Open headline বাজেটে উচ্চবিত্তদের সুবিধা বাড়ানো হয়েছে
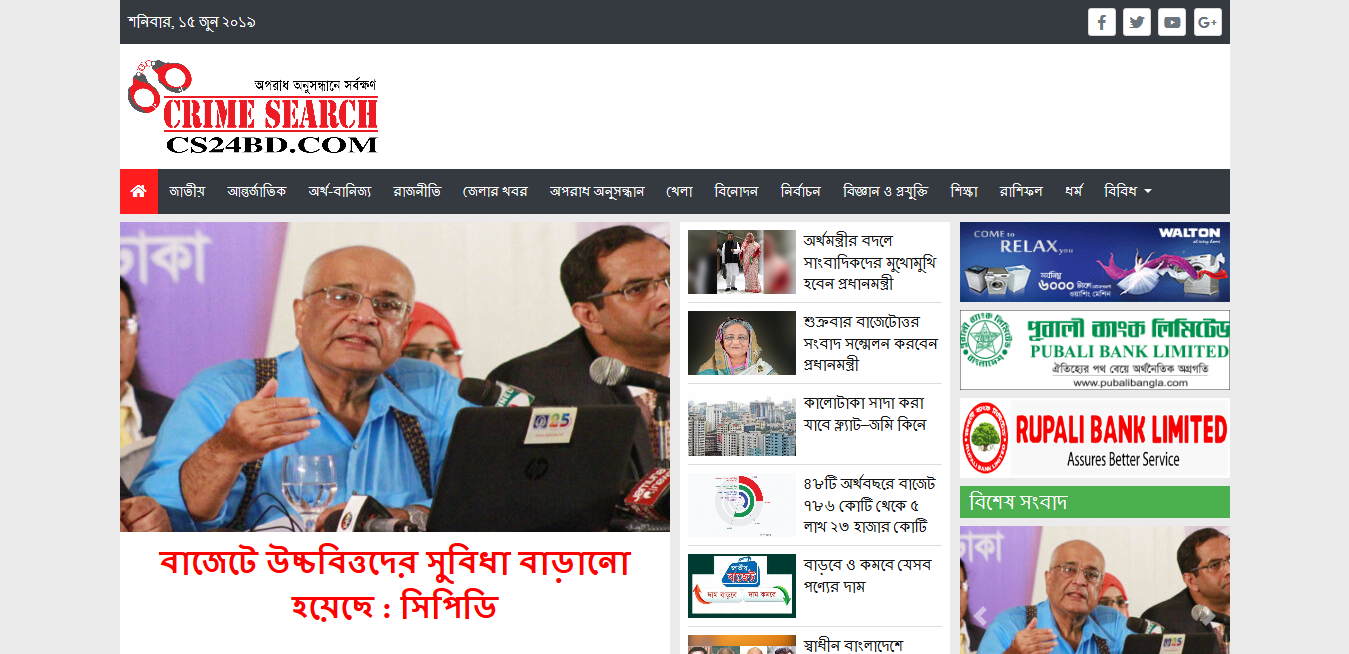This screenshot has height=654, width=1349. click(x=395, y=585)
